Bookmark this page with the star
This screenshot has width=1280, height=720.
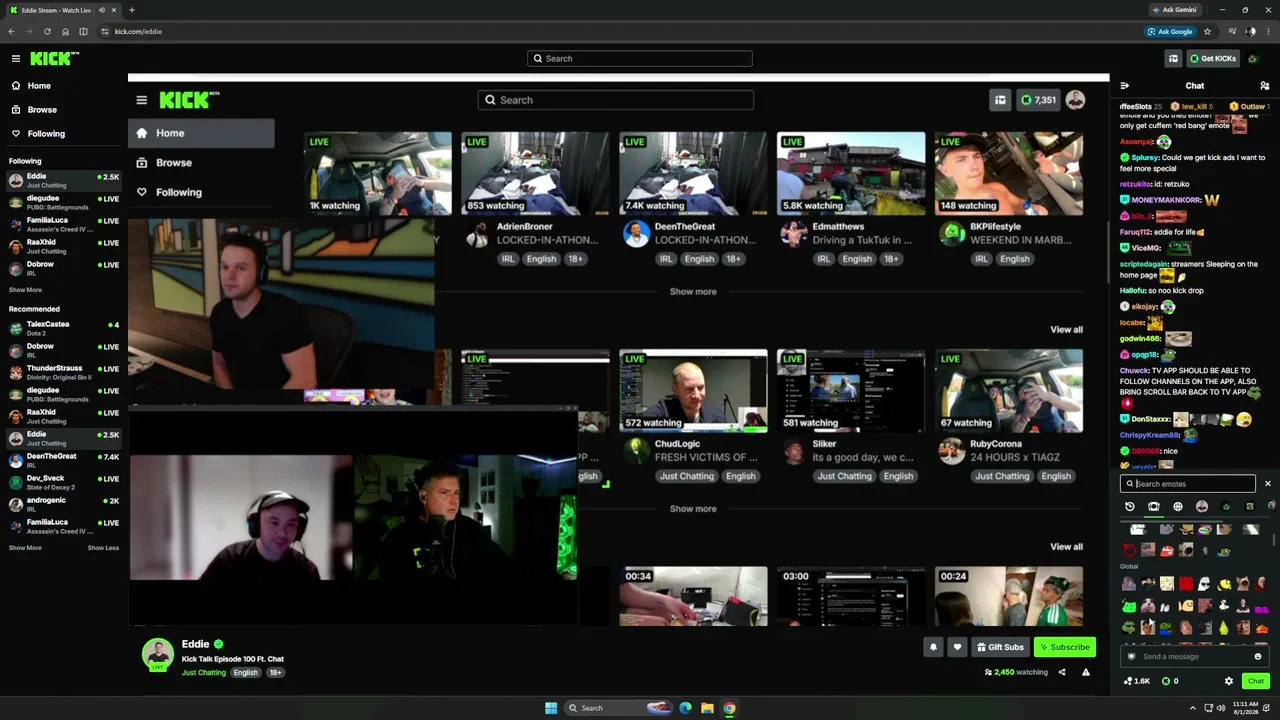[1207, 32]
